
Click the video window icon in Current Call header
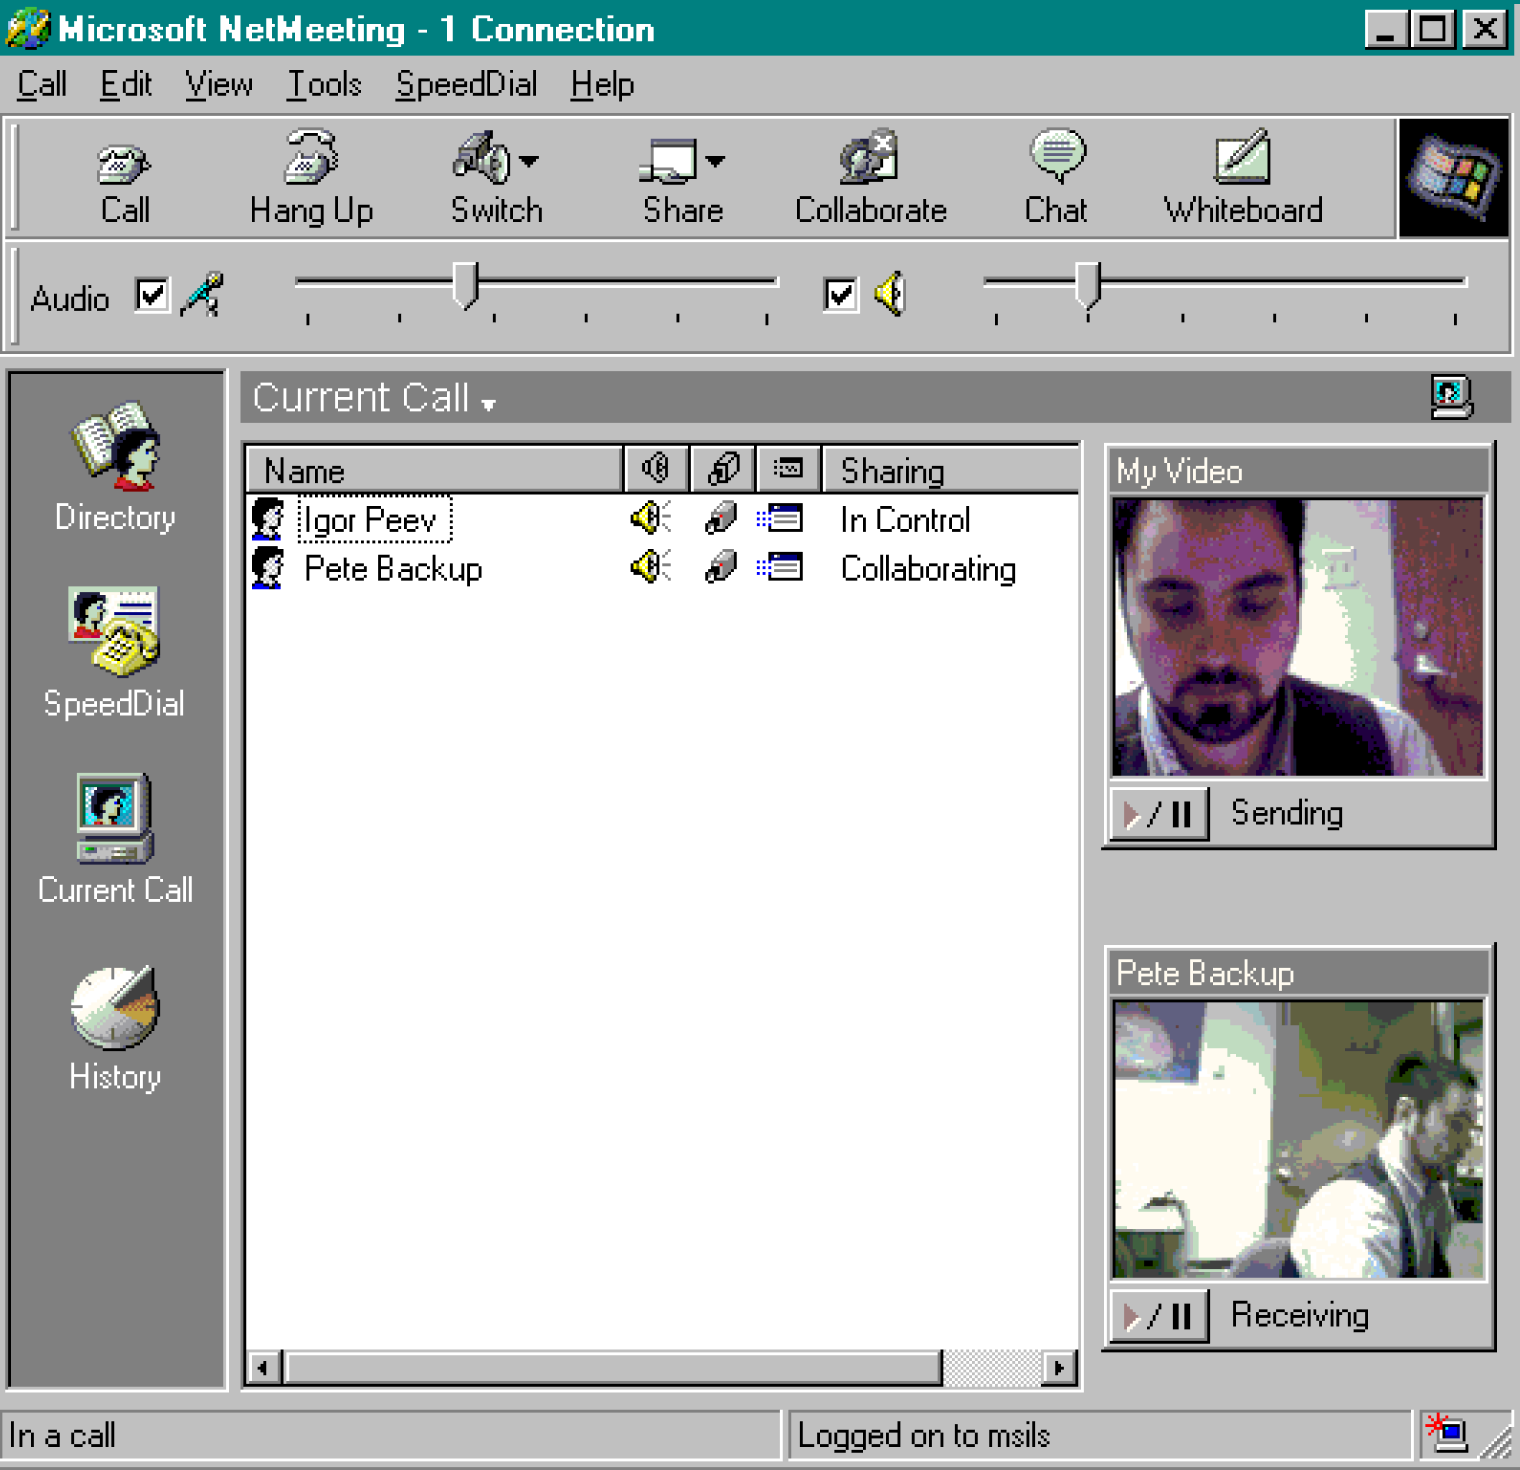1451,397
